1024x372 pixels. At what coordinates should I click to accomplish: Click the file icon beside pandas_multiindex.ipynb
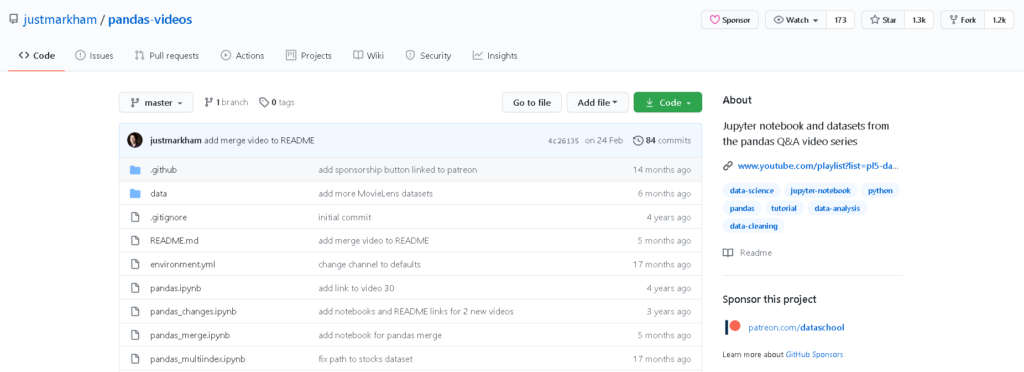coord(135,359)
